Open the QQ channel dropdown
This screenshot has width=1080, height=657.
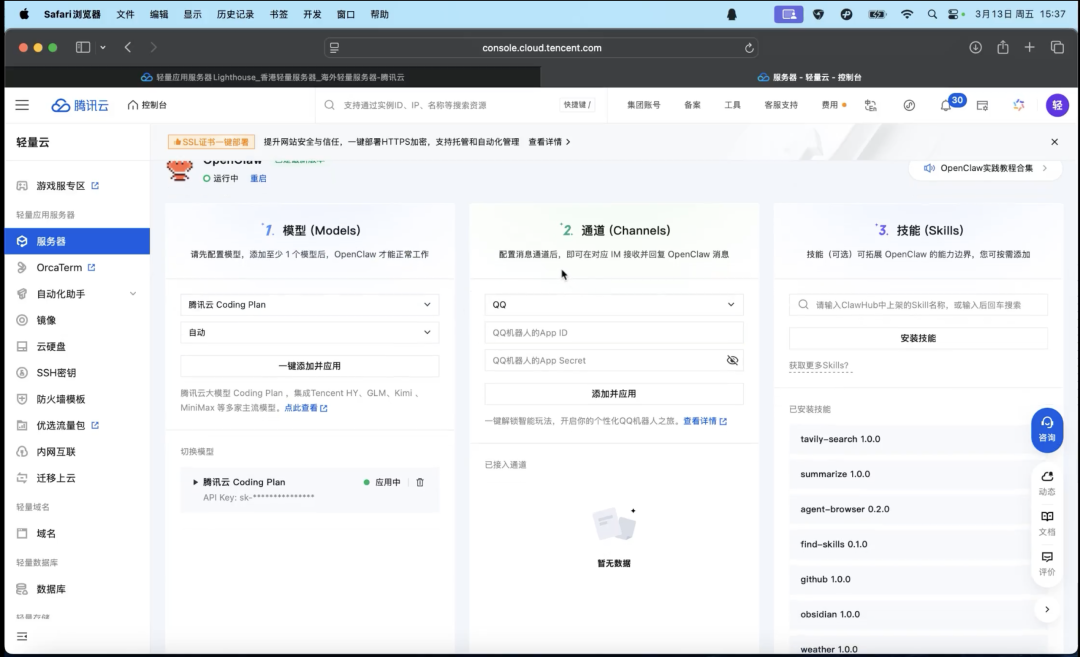613,304
